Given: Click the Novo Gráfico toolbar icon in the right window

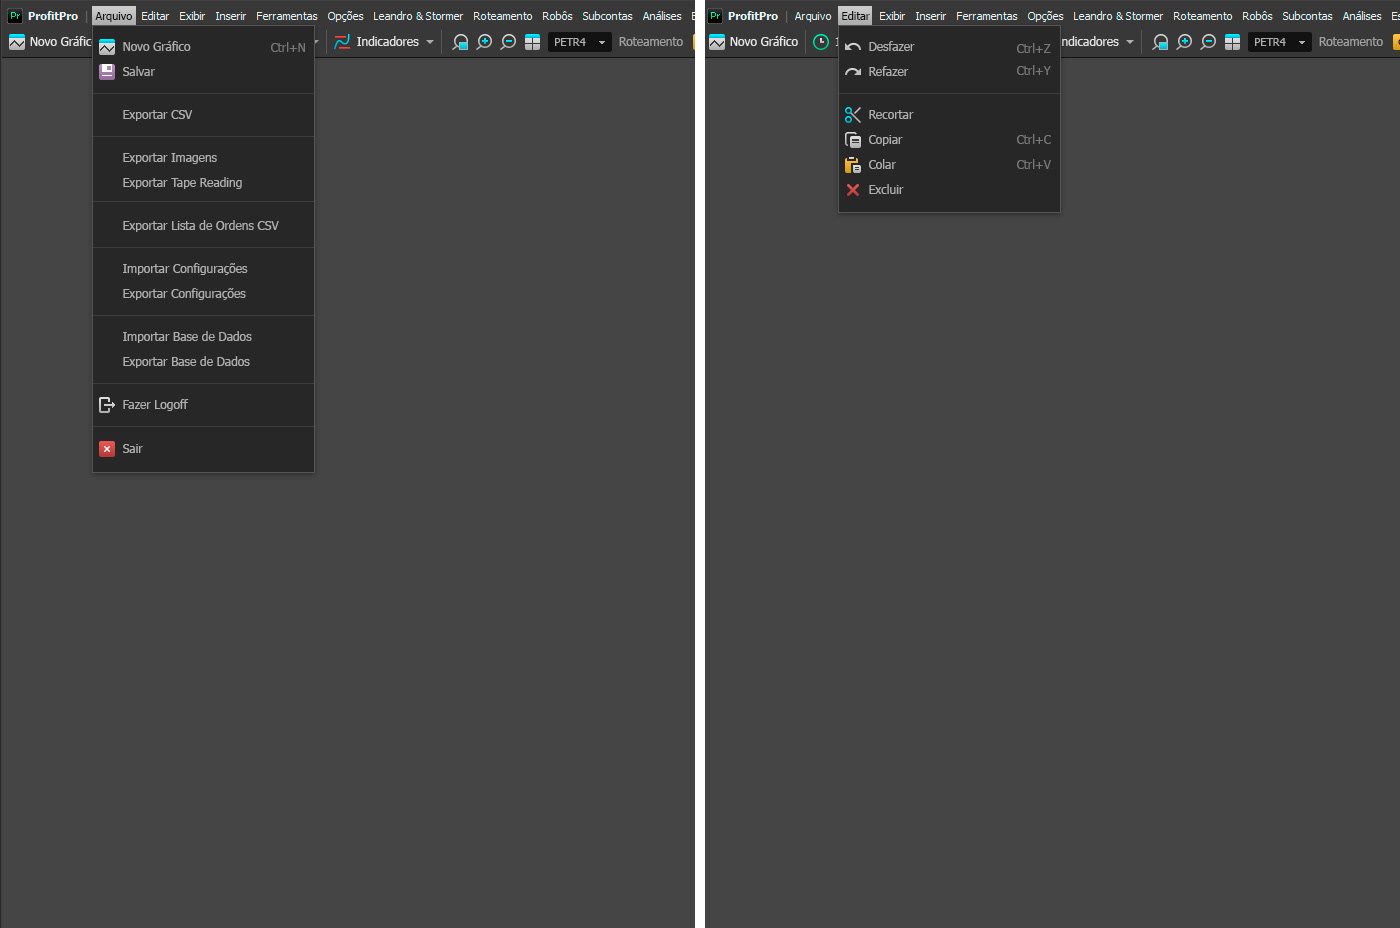Looking at the screenshot, I should [717, 42].
